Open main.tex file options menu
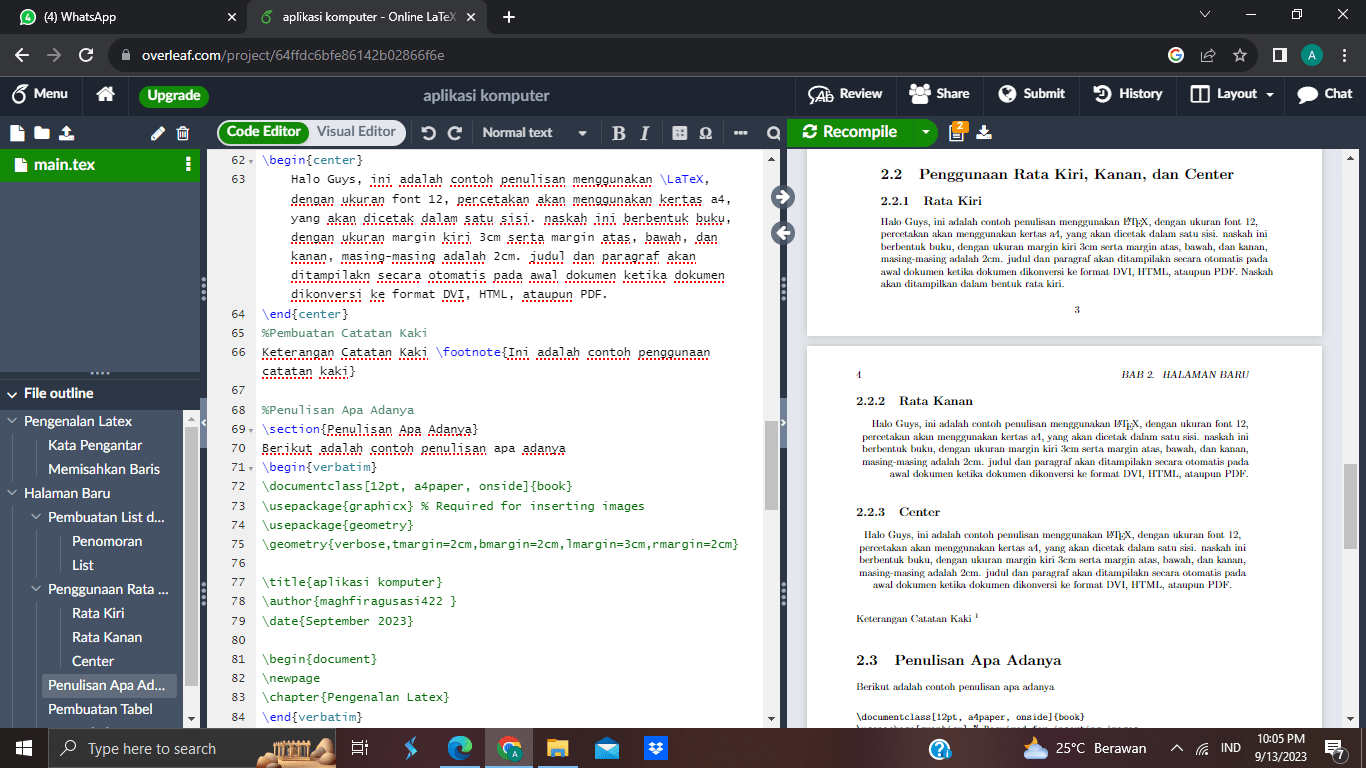This screenshot has width=1366, height=768. 188,165
